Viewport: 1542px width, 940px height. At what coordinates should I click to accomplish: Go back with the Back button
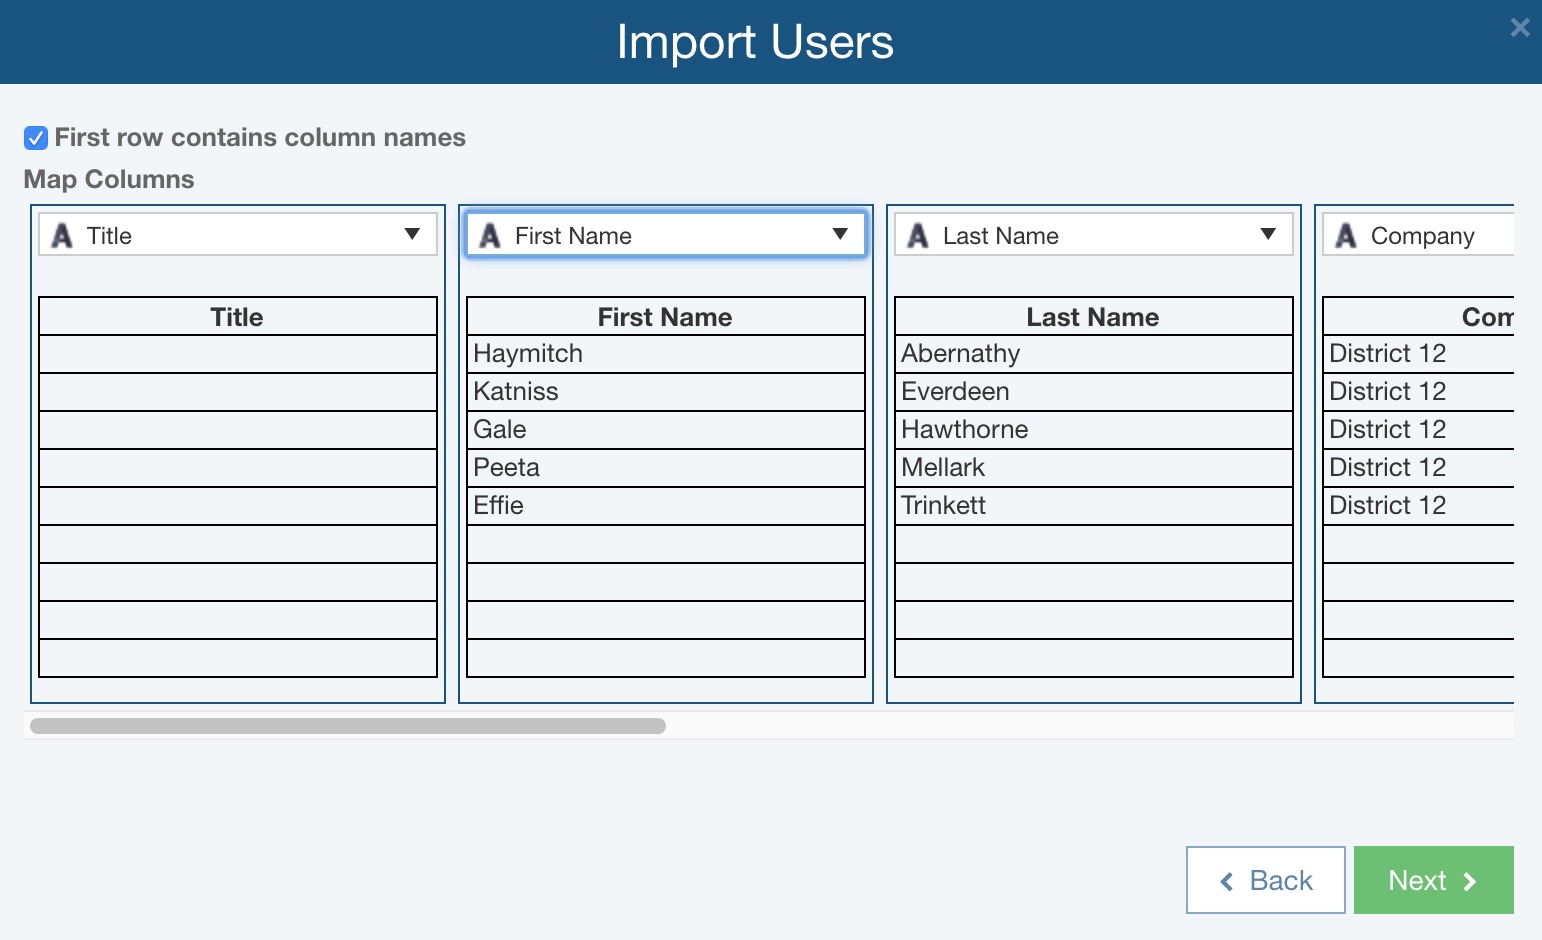tap(1265, 880)
